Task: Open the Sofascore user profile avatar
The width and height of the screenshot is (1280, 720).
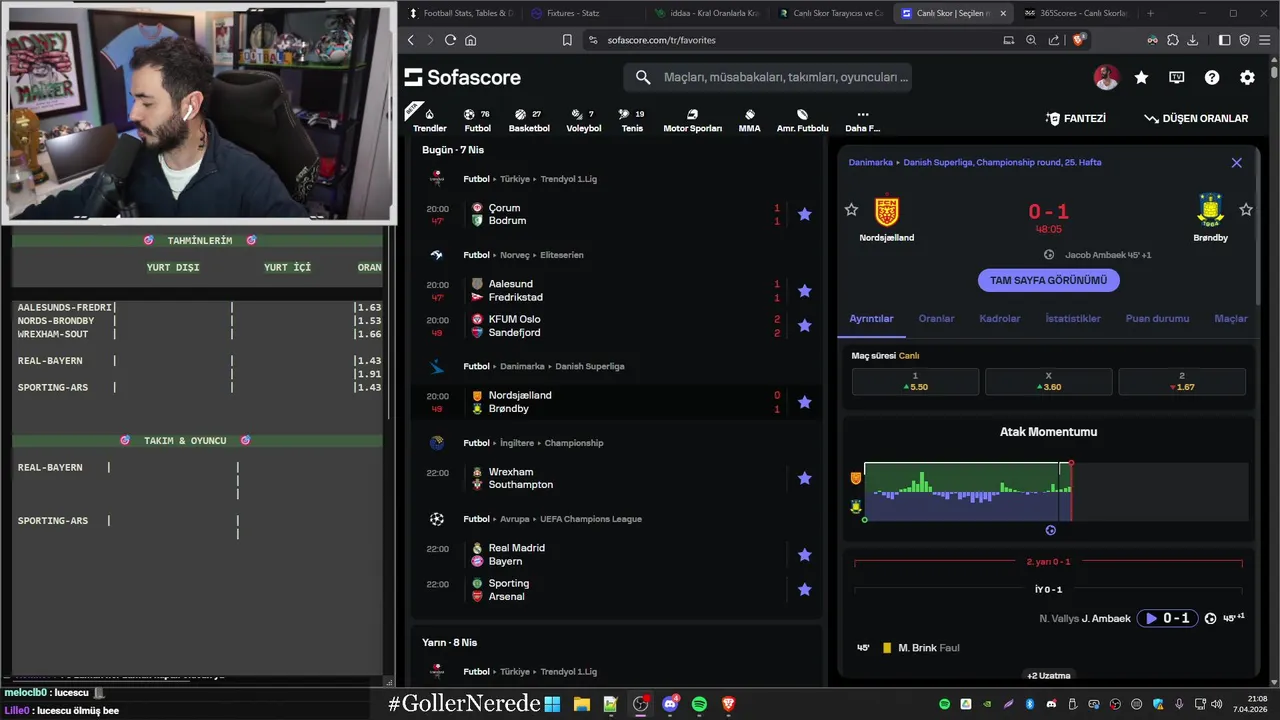Action: point(1106,77)
